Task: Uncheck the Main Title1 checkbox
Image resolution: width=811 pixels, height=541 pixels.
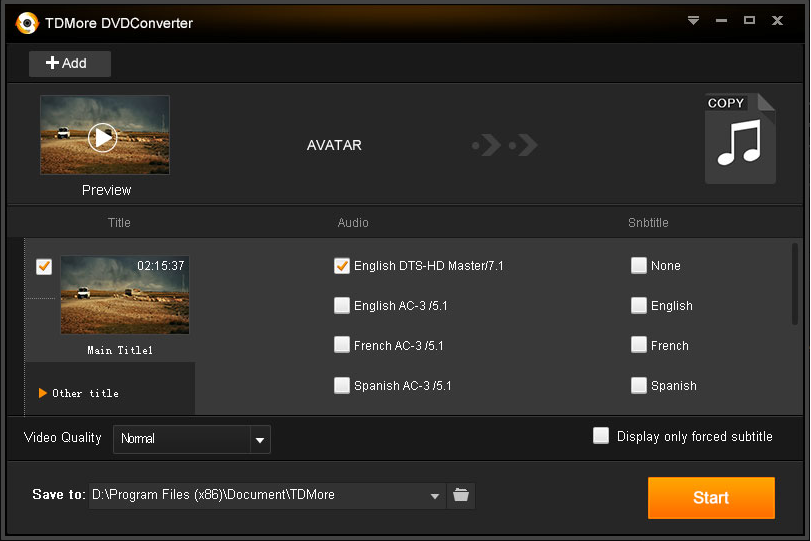Action: (x=44, y=266)
